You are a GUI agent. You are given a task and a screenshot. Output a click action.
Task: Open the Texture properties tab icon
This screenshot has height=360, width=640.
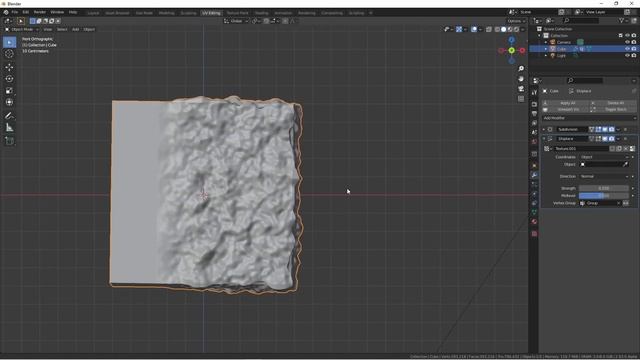pyautogui.click(x=534, y=233)
